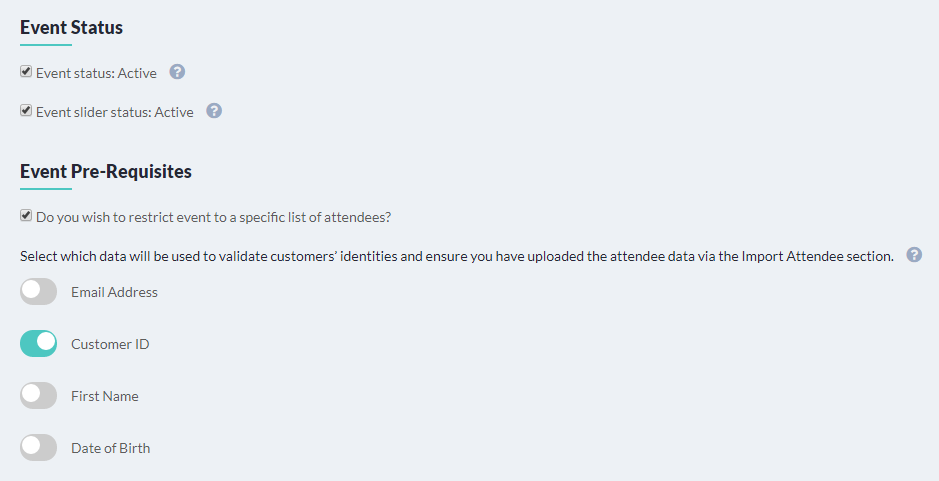Click the Event Pre-Requisites section heading

[x=106, y=171]
